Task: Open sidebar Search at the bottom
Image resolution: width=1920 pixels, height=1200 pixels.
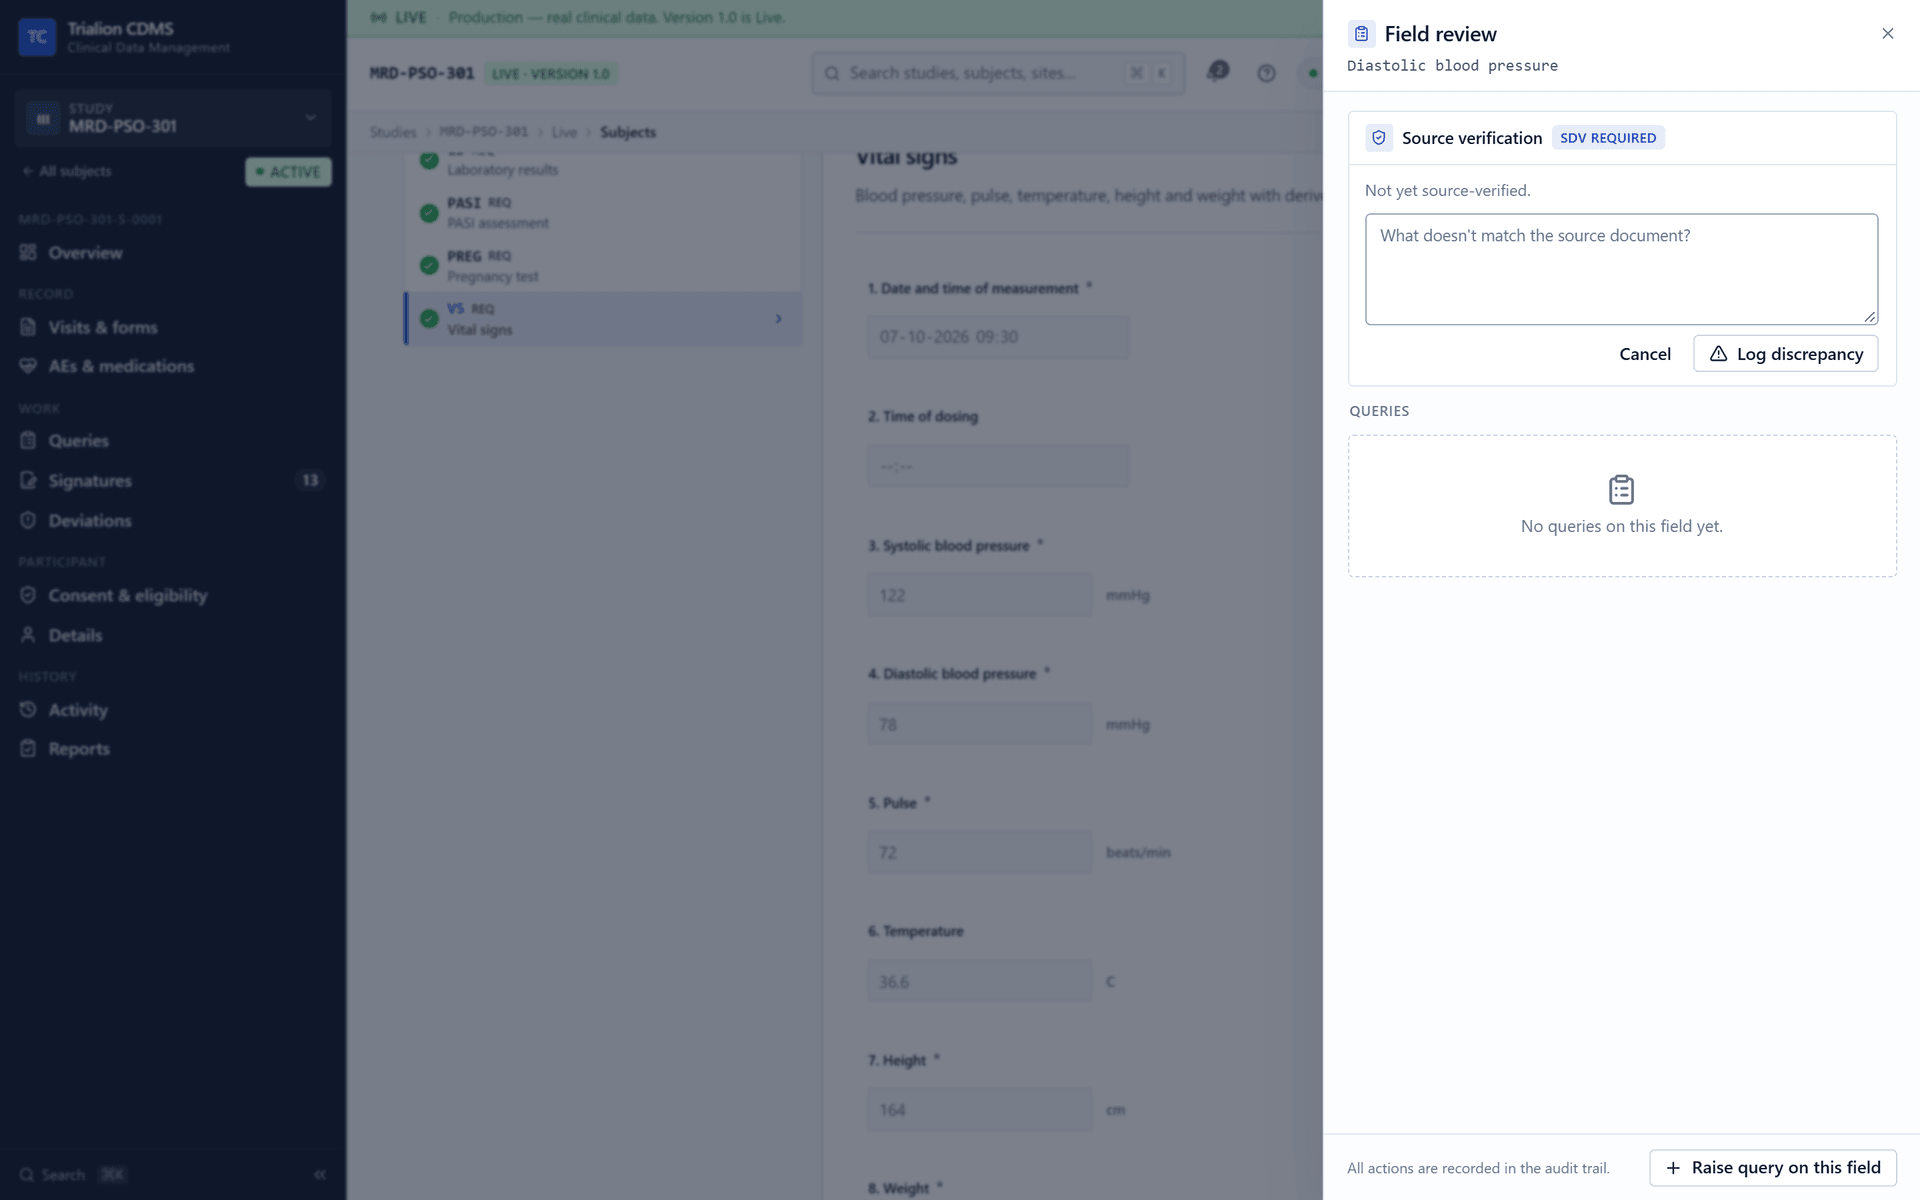Action: point(72,1175)
